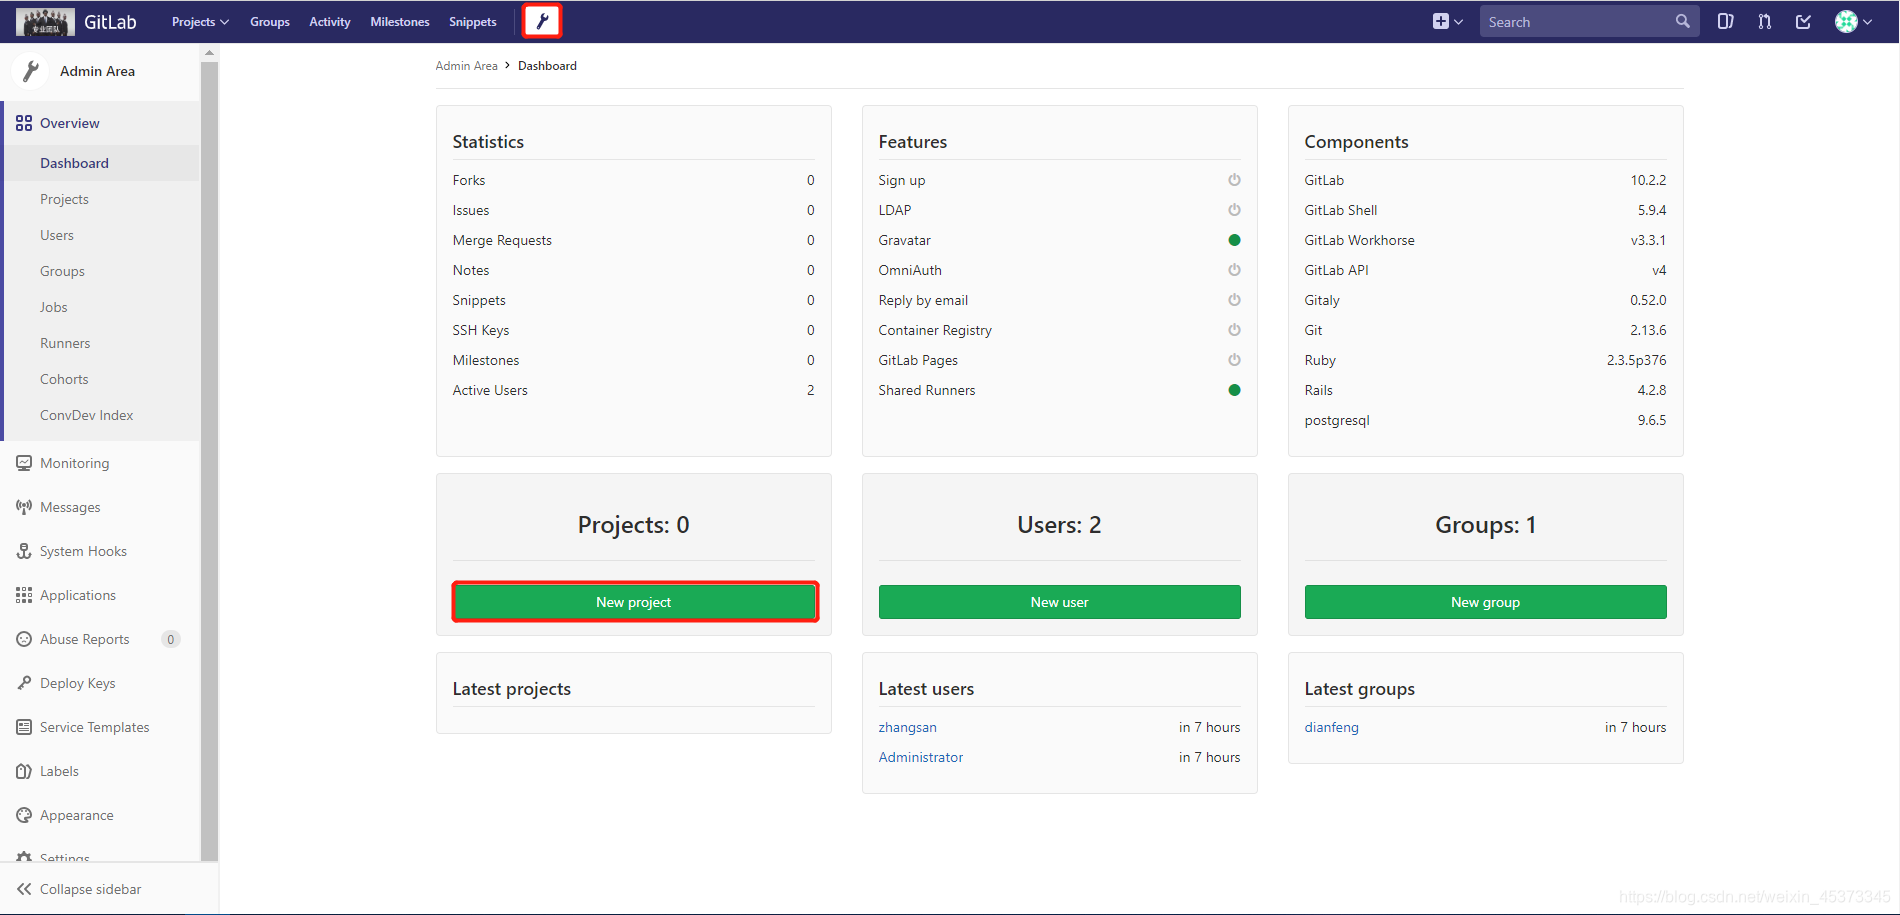Image resolution: width=1900 pixels, height=915 pixels.
Task: Click the Overview grid icon
Action: pyautogui.click(x=24, y=123)
